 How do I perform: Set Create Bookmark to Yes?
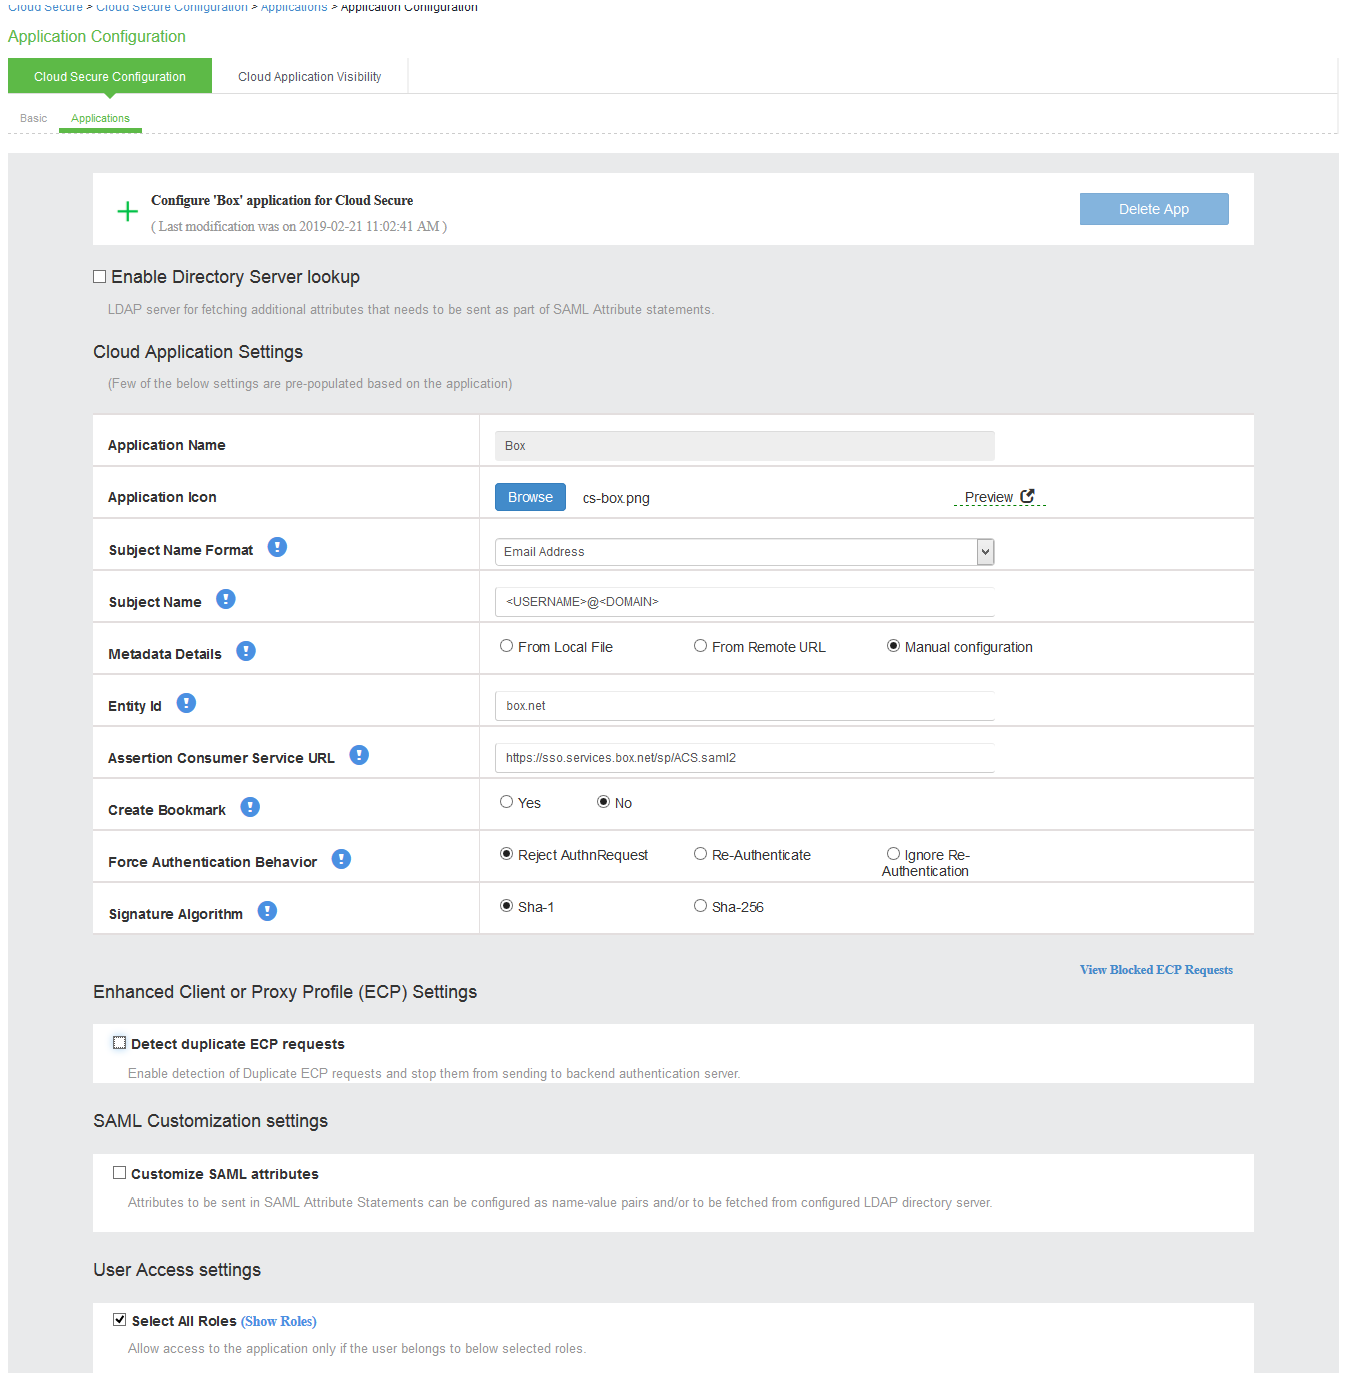click(507, 802)
